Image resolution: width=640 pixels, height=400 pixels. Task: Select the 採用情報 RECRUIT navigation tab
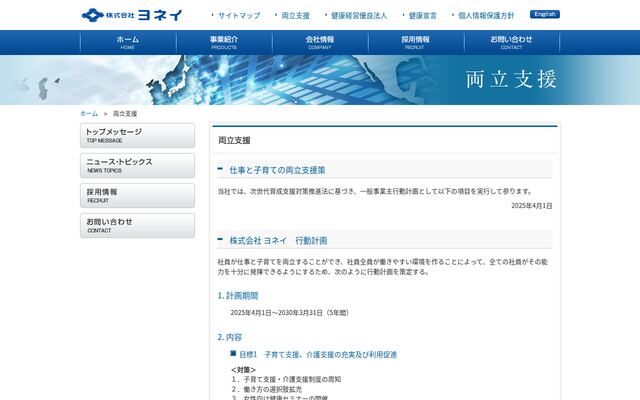[416, 42]
